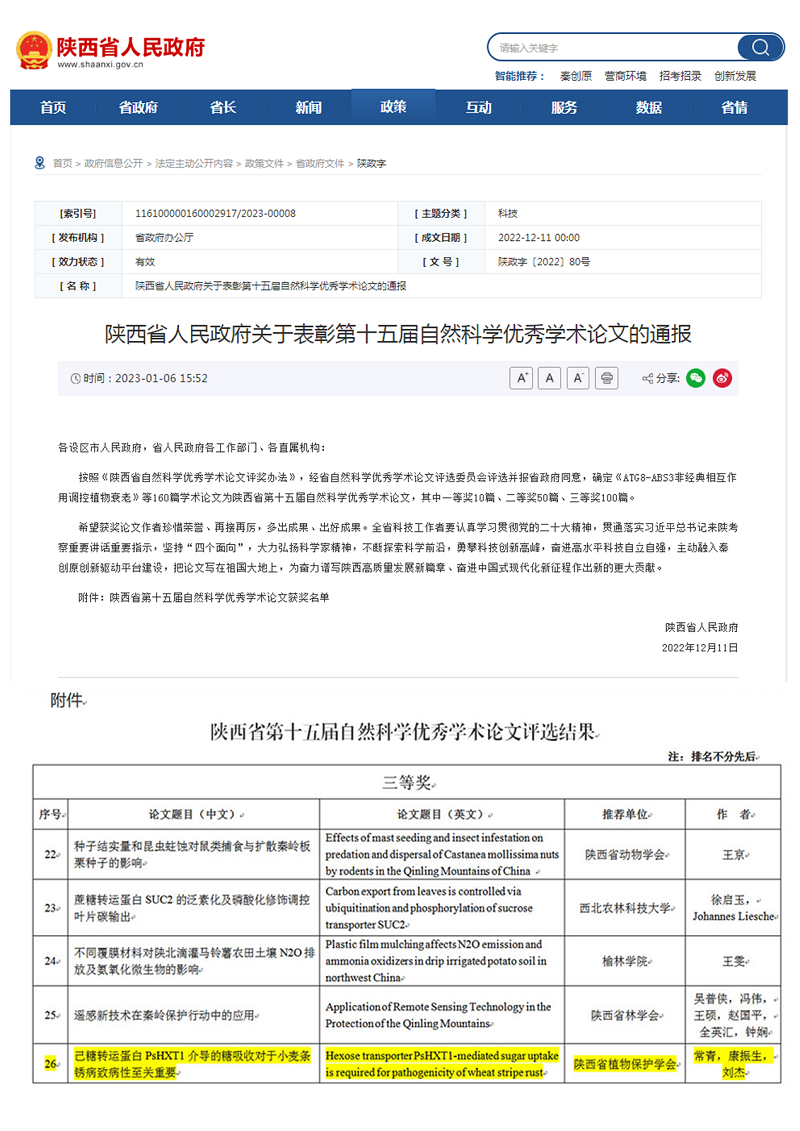Open 省政府文件 breadcrumb link

[320, 164]
